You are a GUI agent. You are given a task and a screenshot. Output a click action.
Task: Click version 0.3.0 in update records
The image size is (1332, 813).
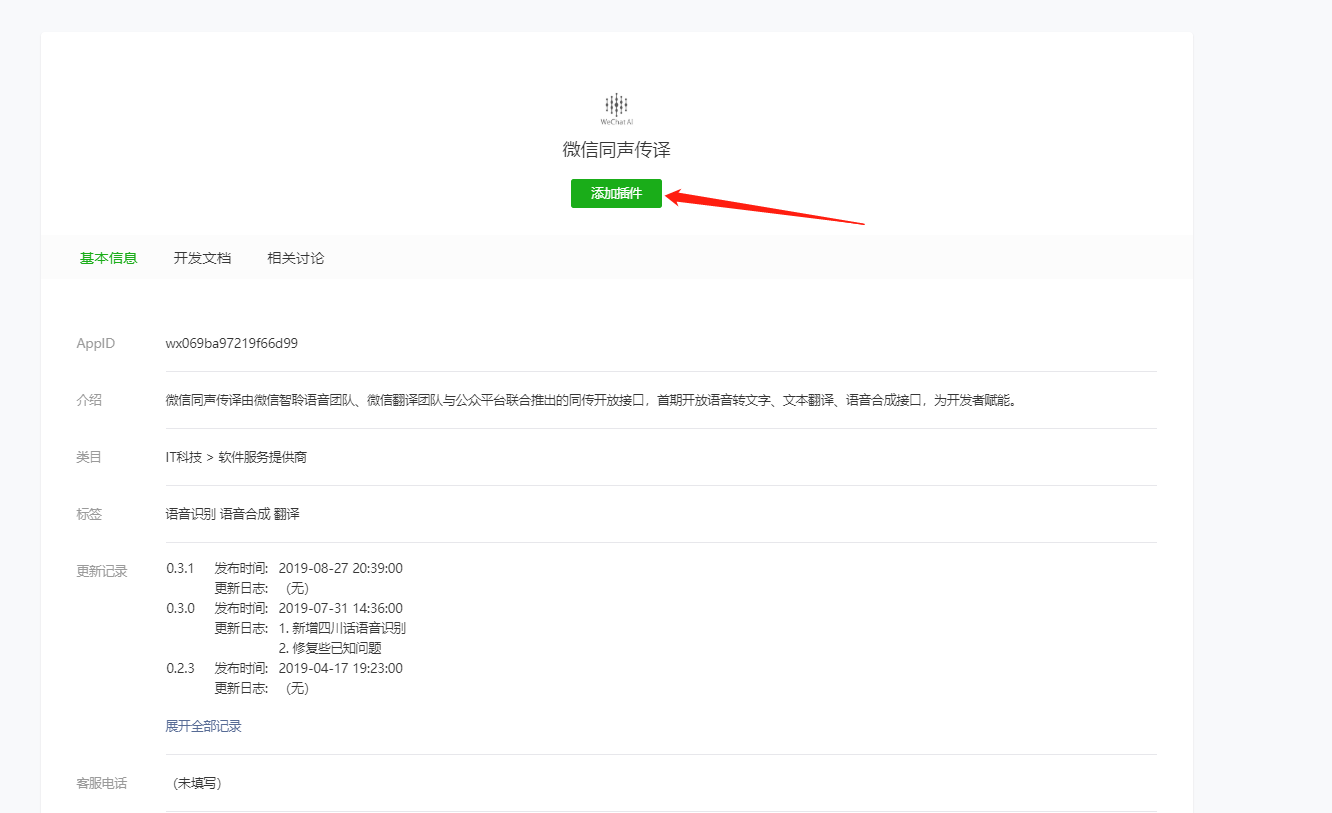[180, 608]
